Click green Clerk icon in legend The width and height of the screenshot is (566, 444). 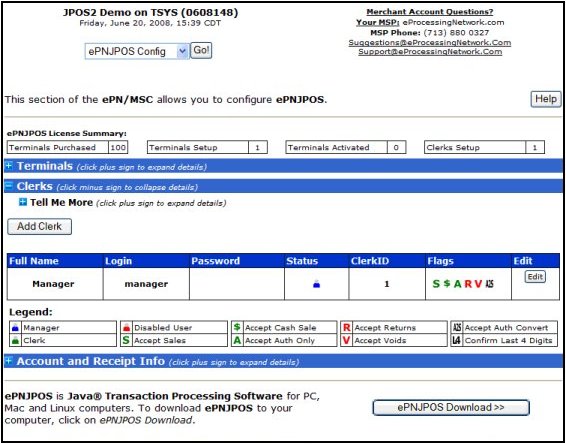point(15,340)
